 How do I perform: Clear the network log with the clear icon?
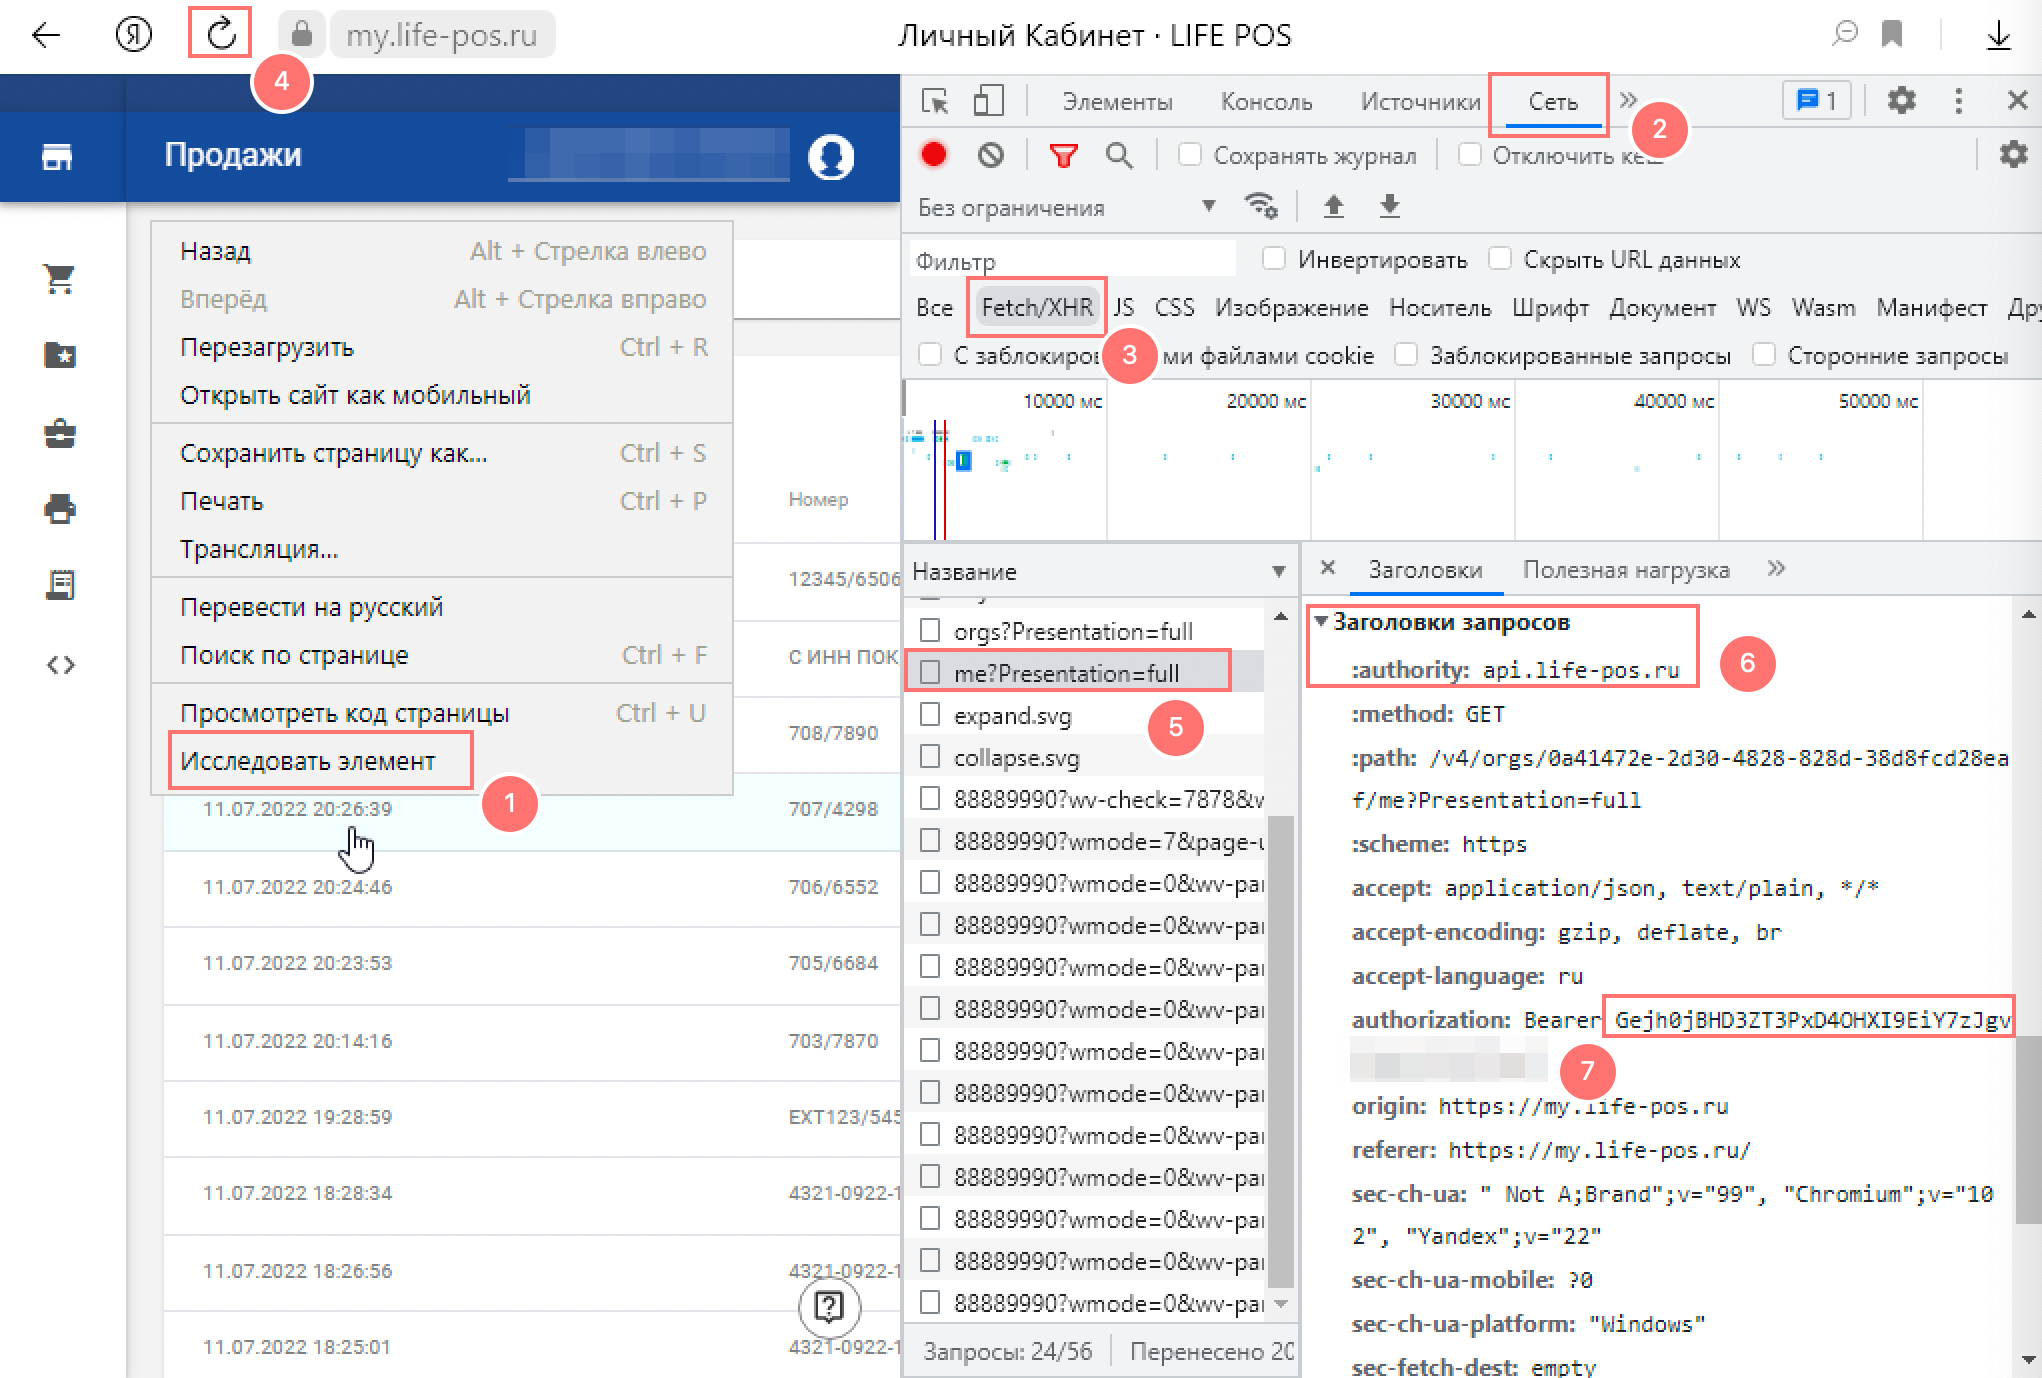point(991,155)
